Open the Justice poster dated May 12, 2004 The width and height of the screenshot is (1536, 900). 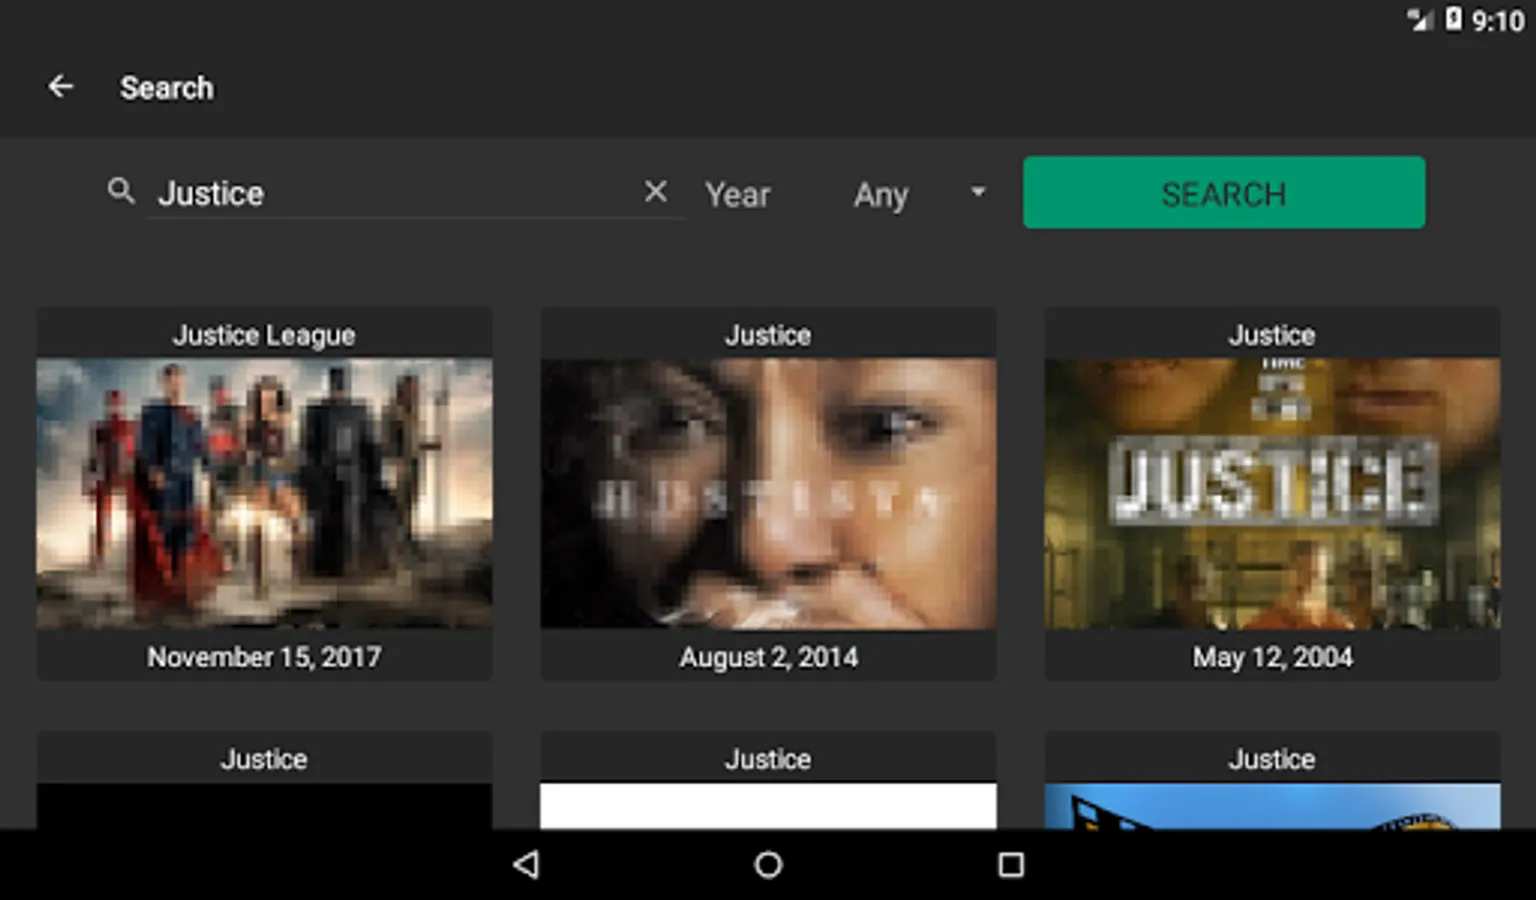coord(1272,494)
